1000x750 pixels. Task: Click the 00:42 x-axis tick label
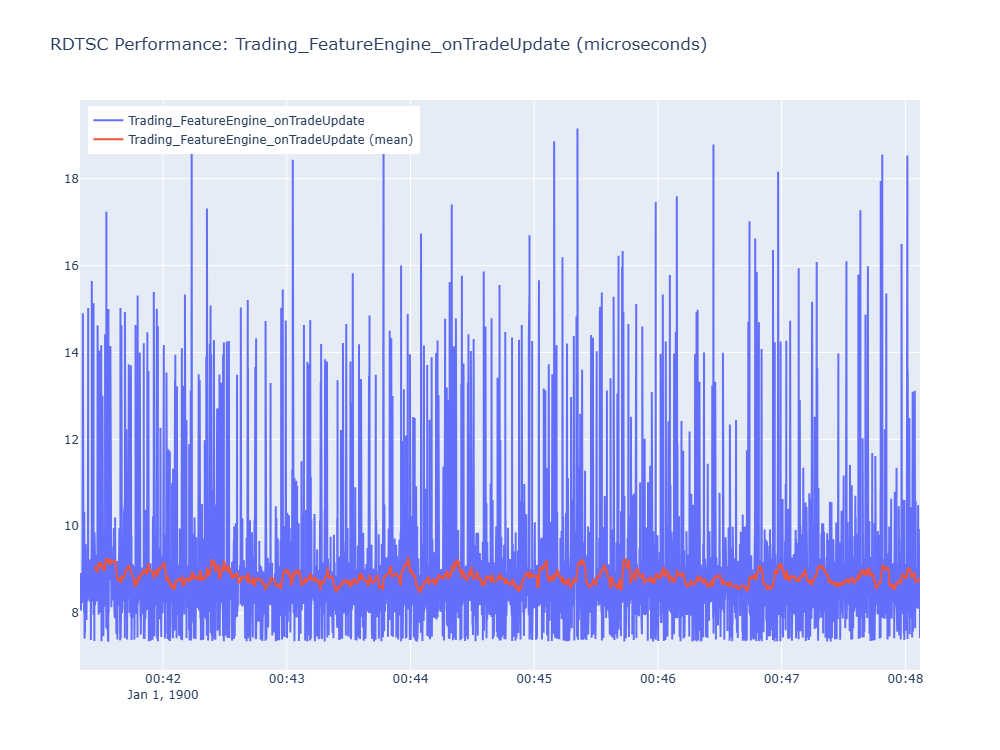(x=163, y=679)
